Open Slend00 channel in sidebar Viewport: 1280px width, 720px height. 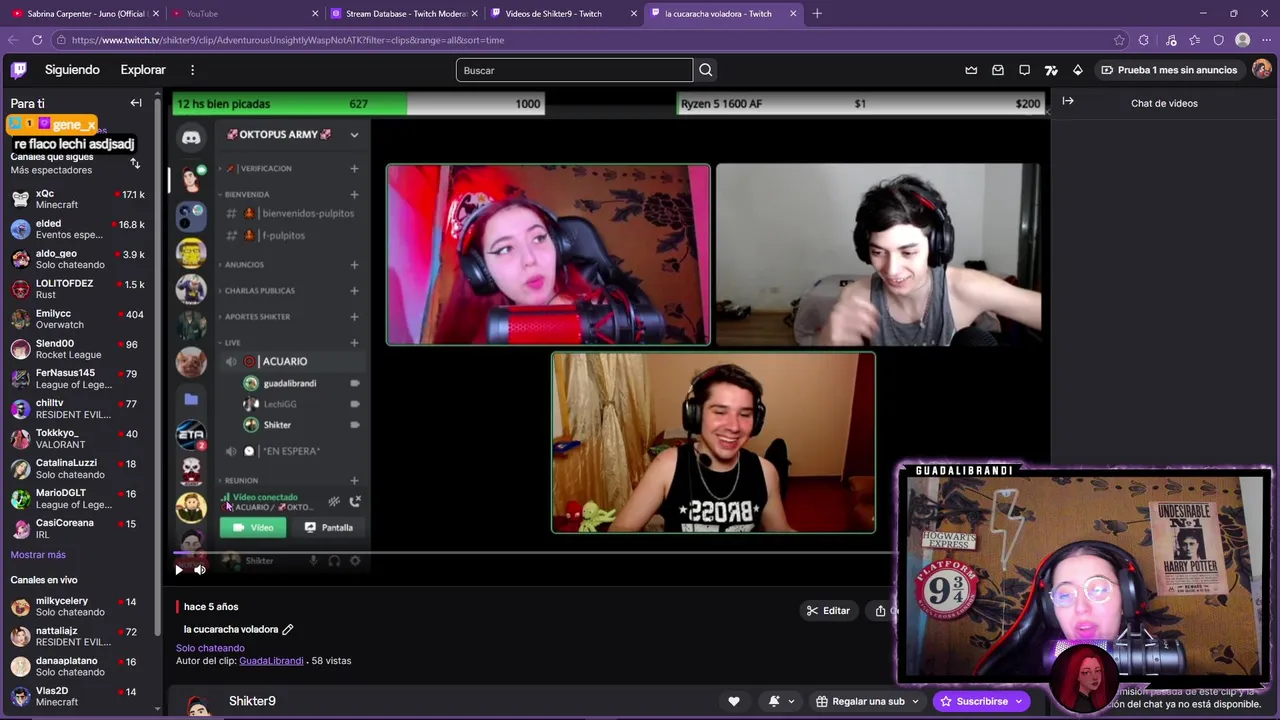[78, 349]
